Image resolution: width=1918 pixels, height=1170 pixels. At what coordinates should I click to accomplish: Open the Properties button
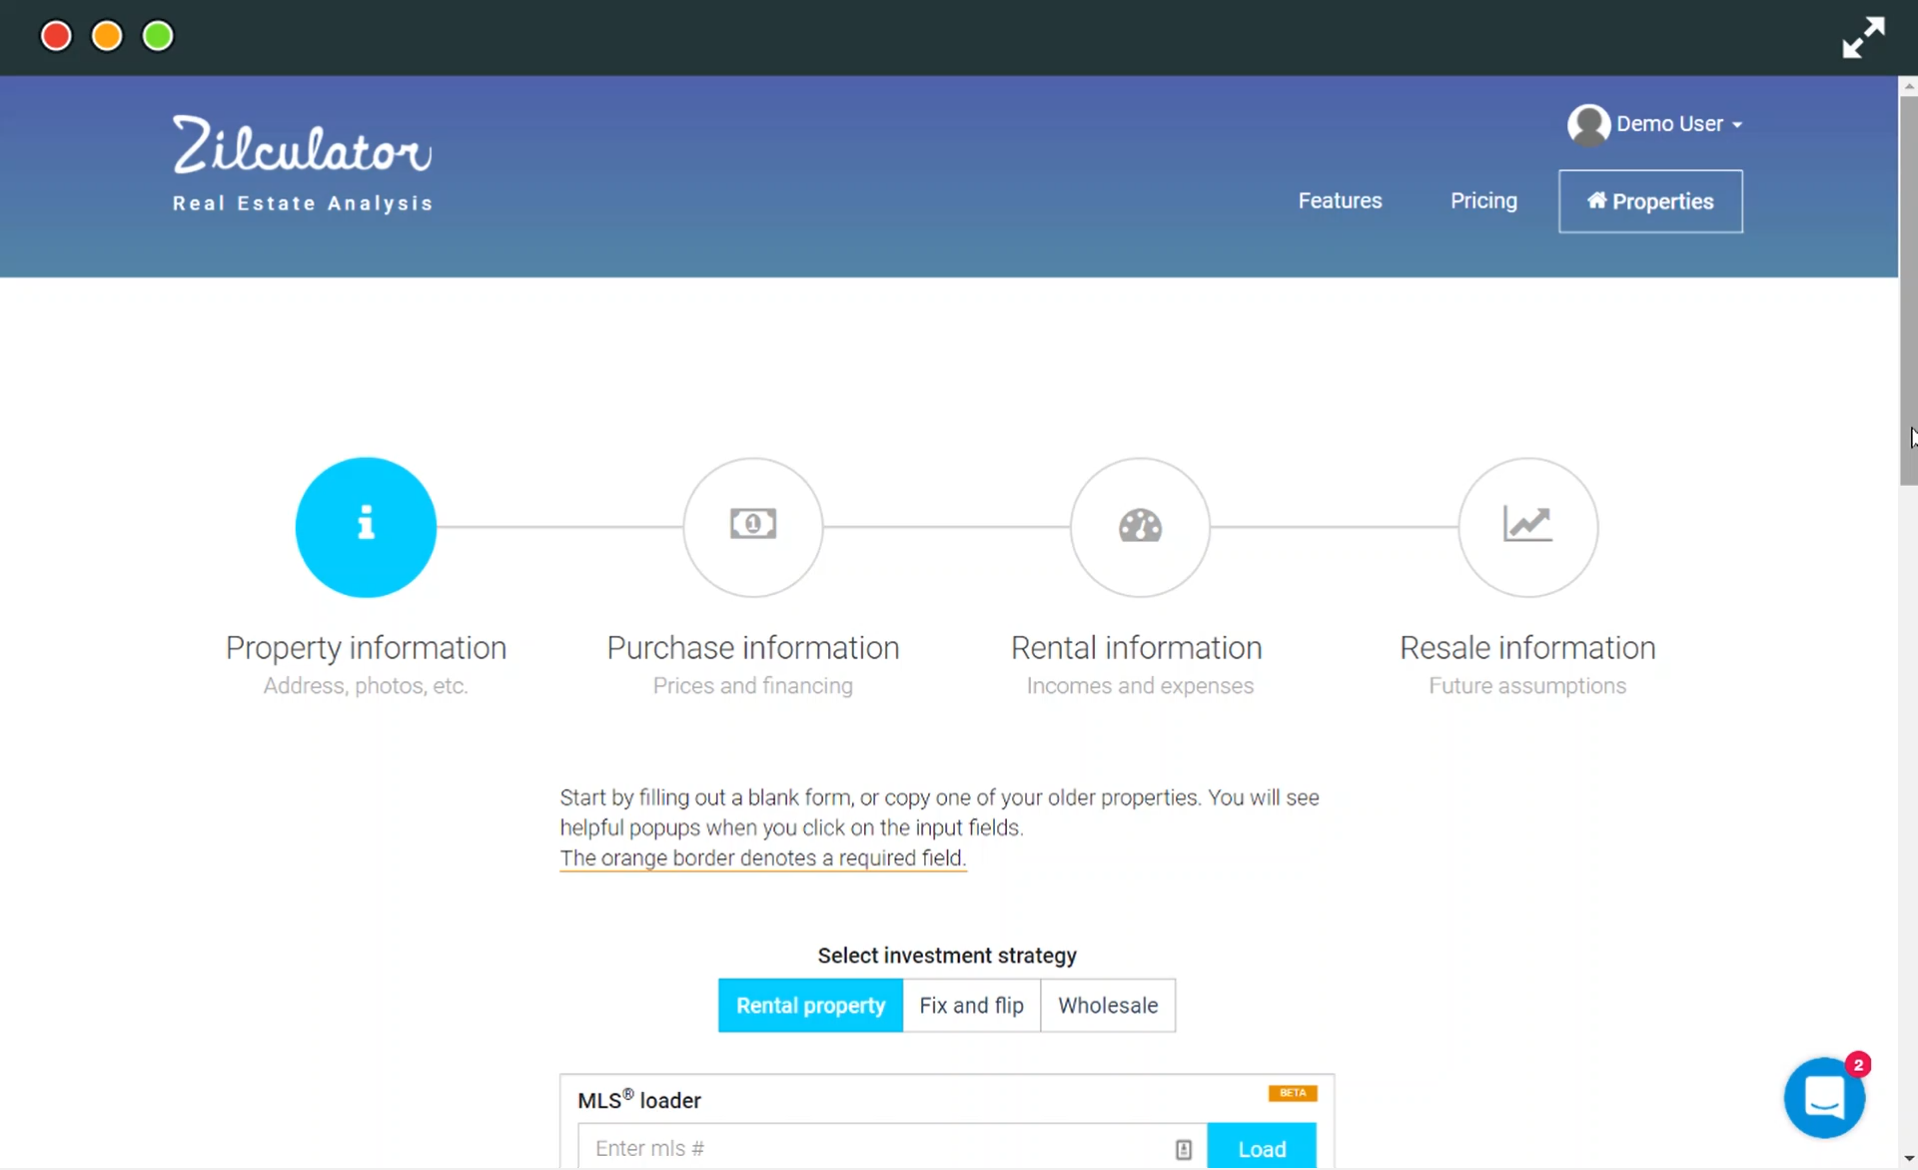point(1650,201)
